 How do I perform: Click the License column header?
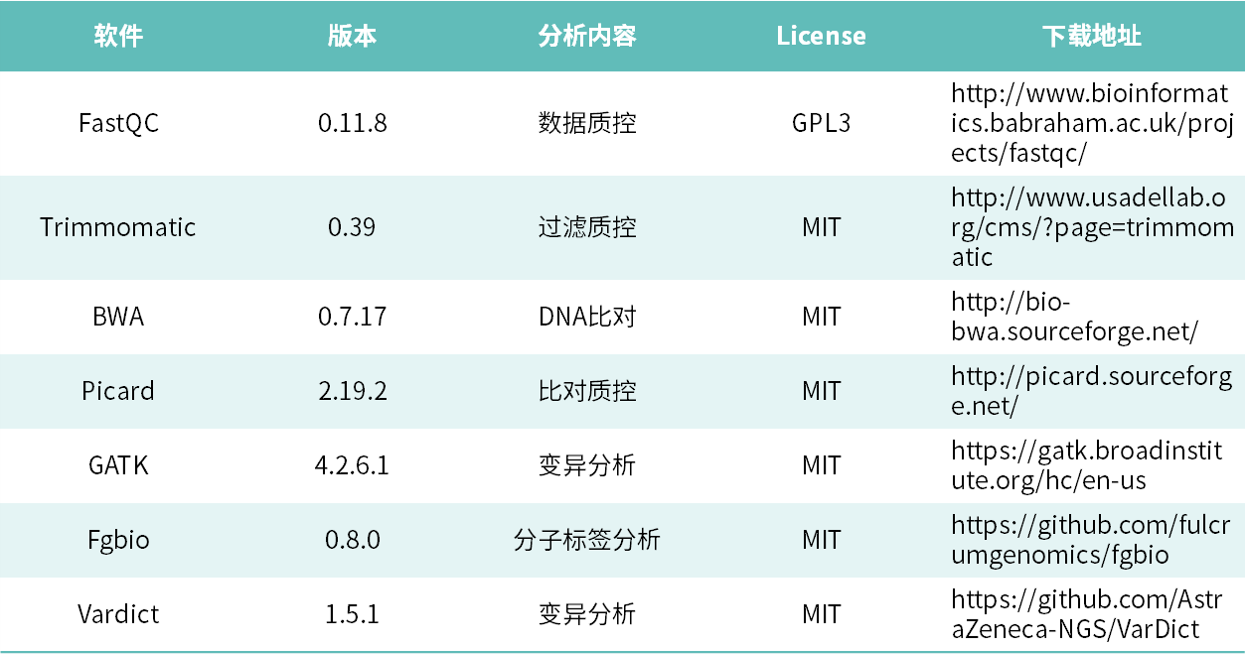pyautogui.click(x=821, y=36)
